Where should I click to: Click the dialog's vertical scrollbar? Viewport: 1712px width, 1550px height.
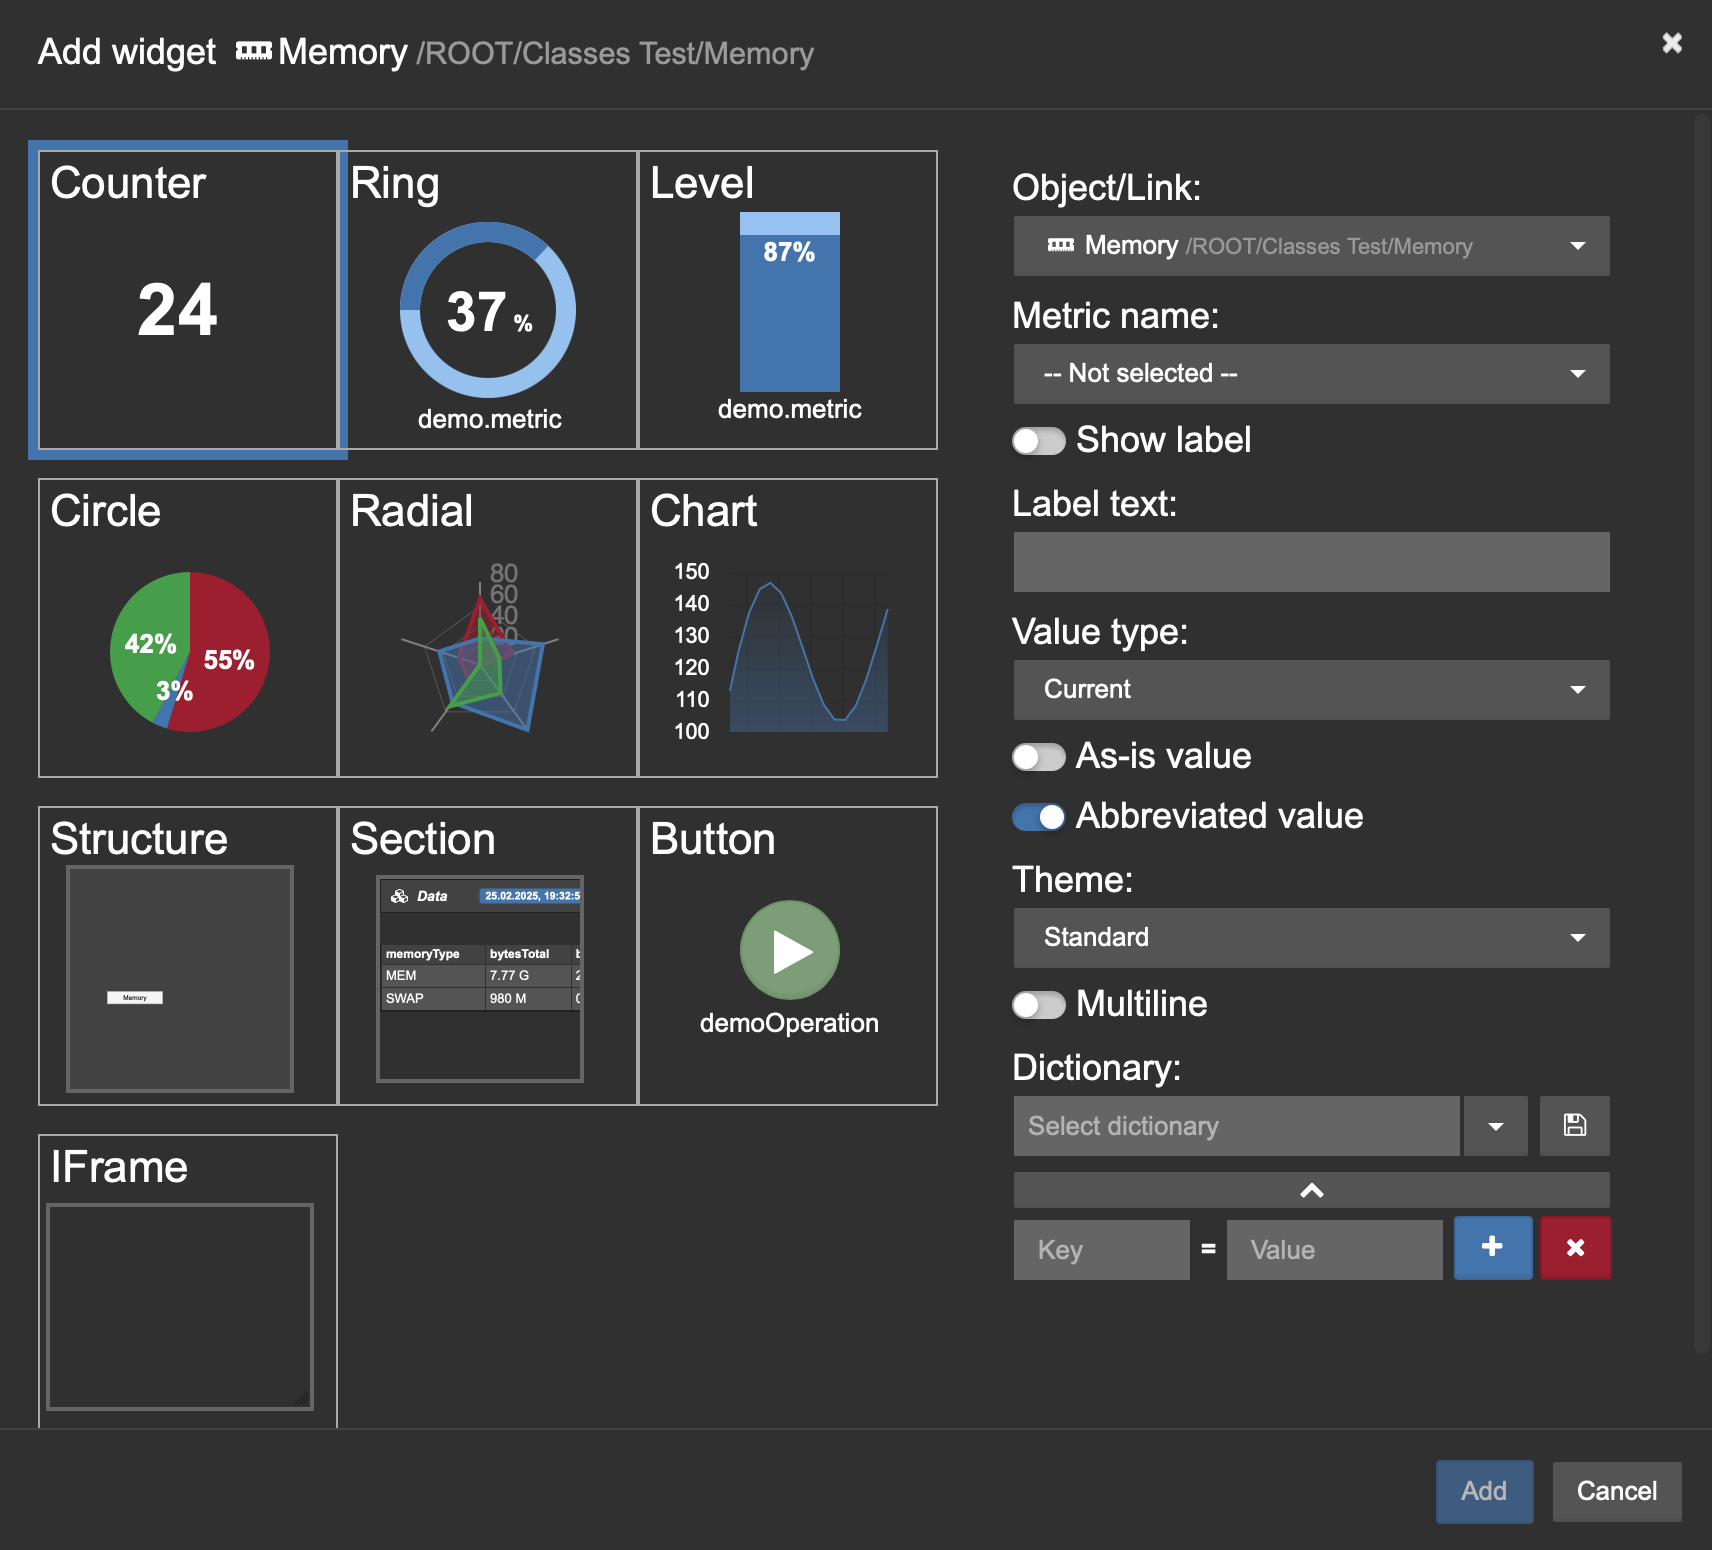1702,735
